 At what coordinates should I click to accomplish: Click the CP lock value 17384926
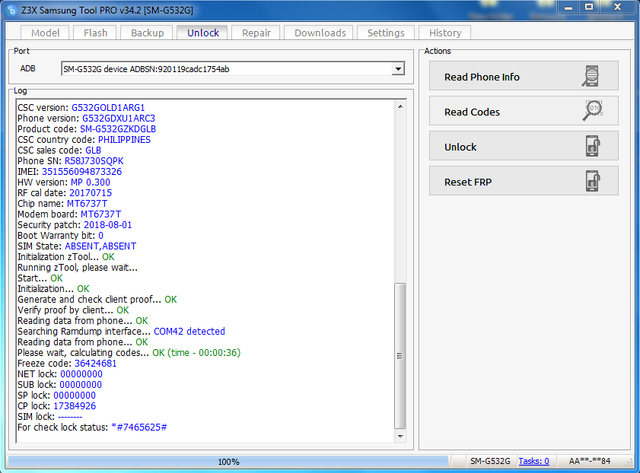tap(75, 406)
